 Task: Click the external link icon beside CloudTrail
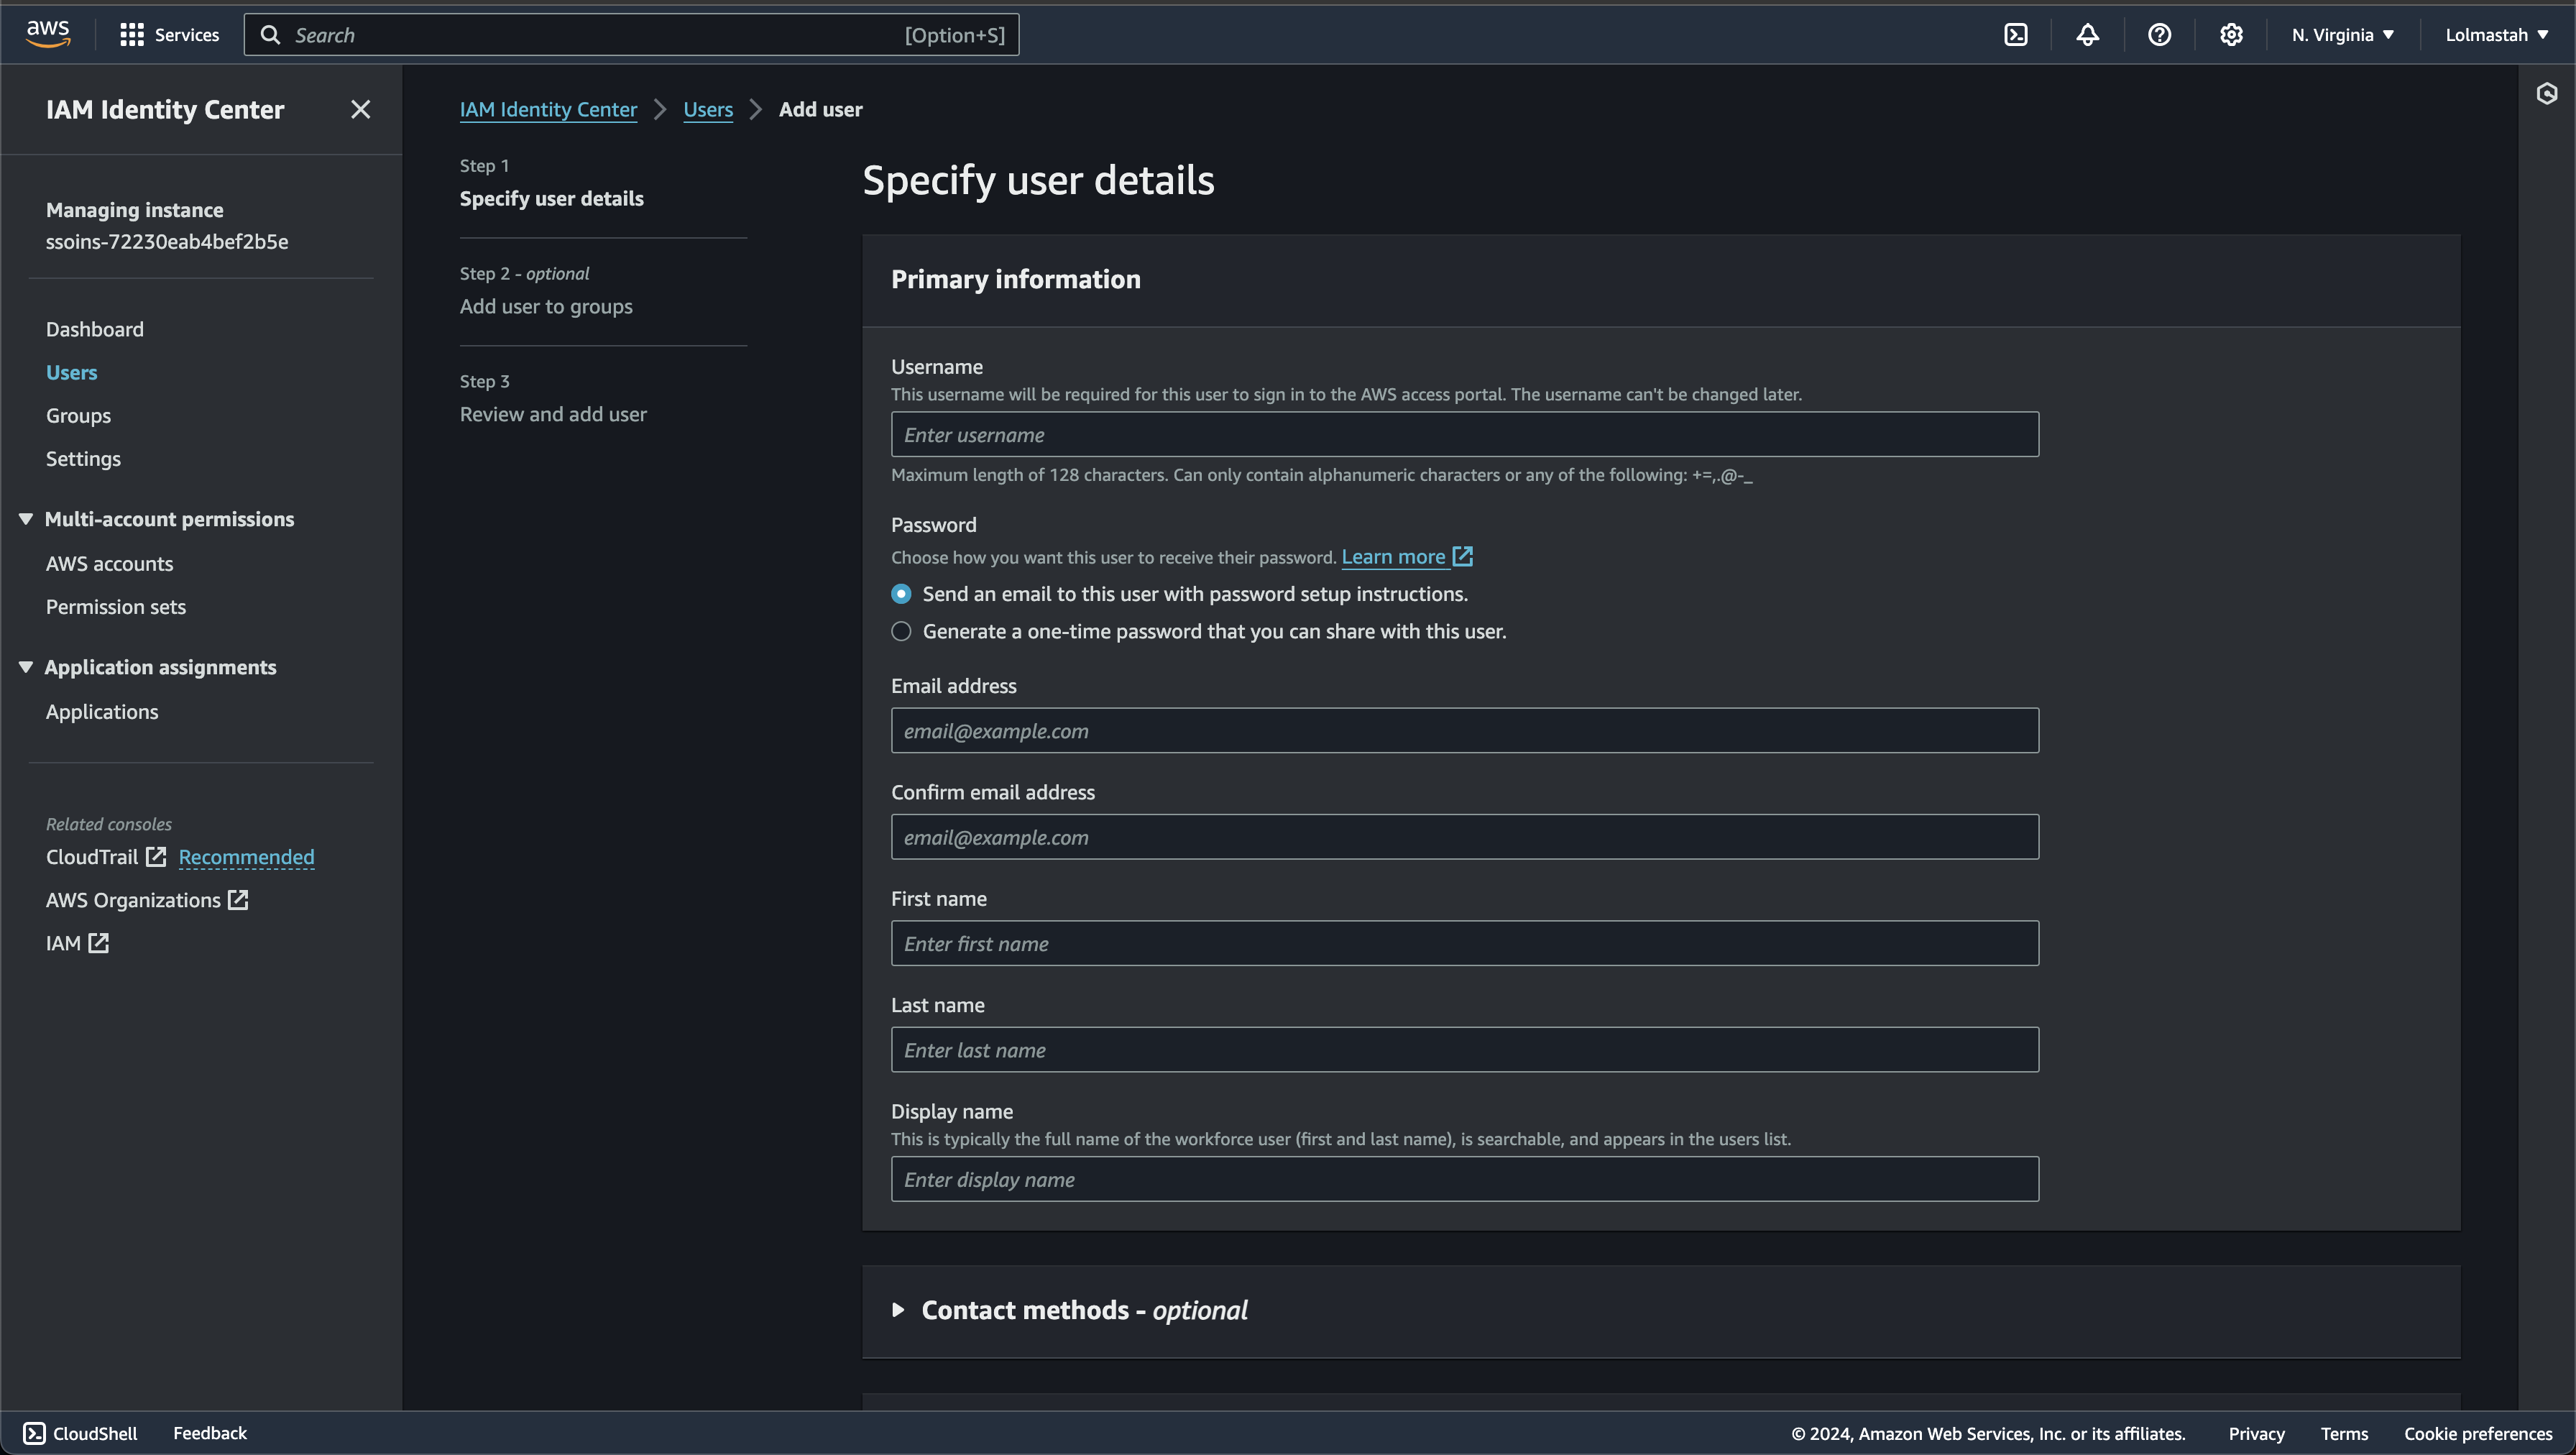coord(156,857)
